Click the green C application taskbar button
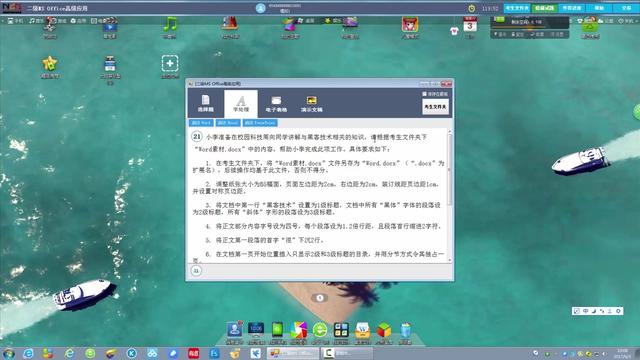Image resolution: width=640 pixels, height=360 pixels. pyautogui.click(x=347, y=353)
